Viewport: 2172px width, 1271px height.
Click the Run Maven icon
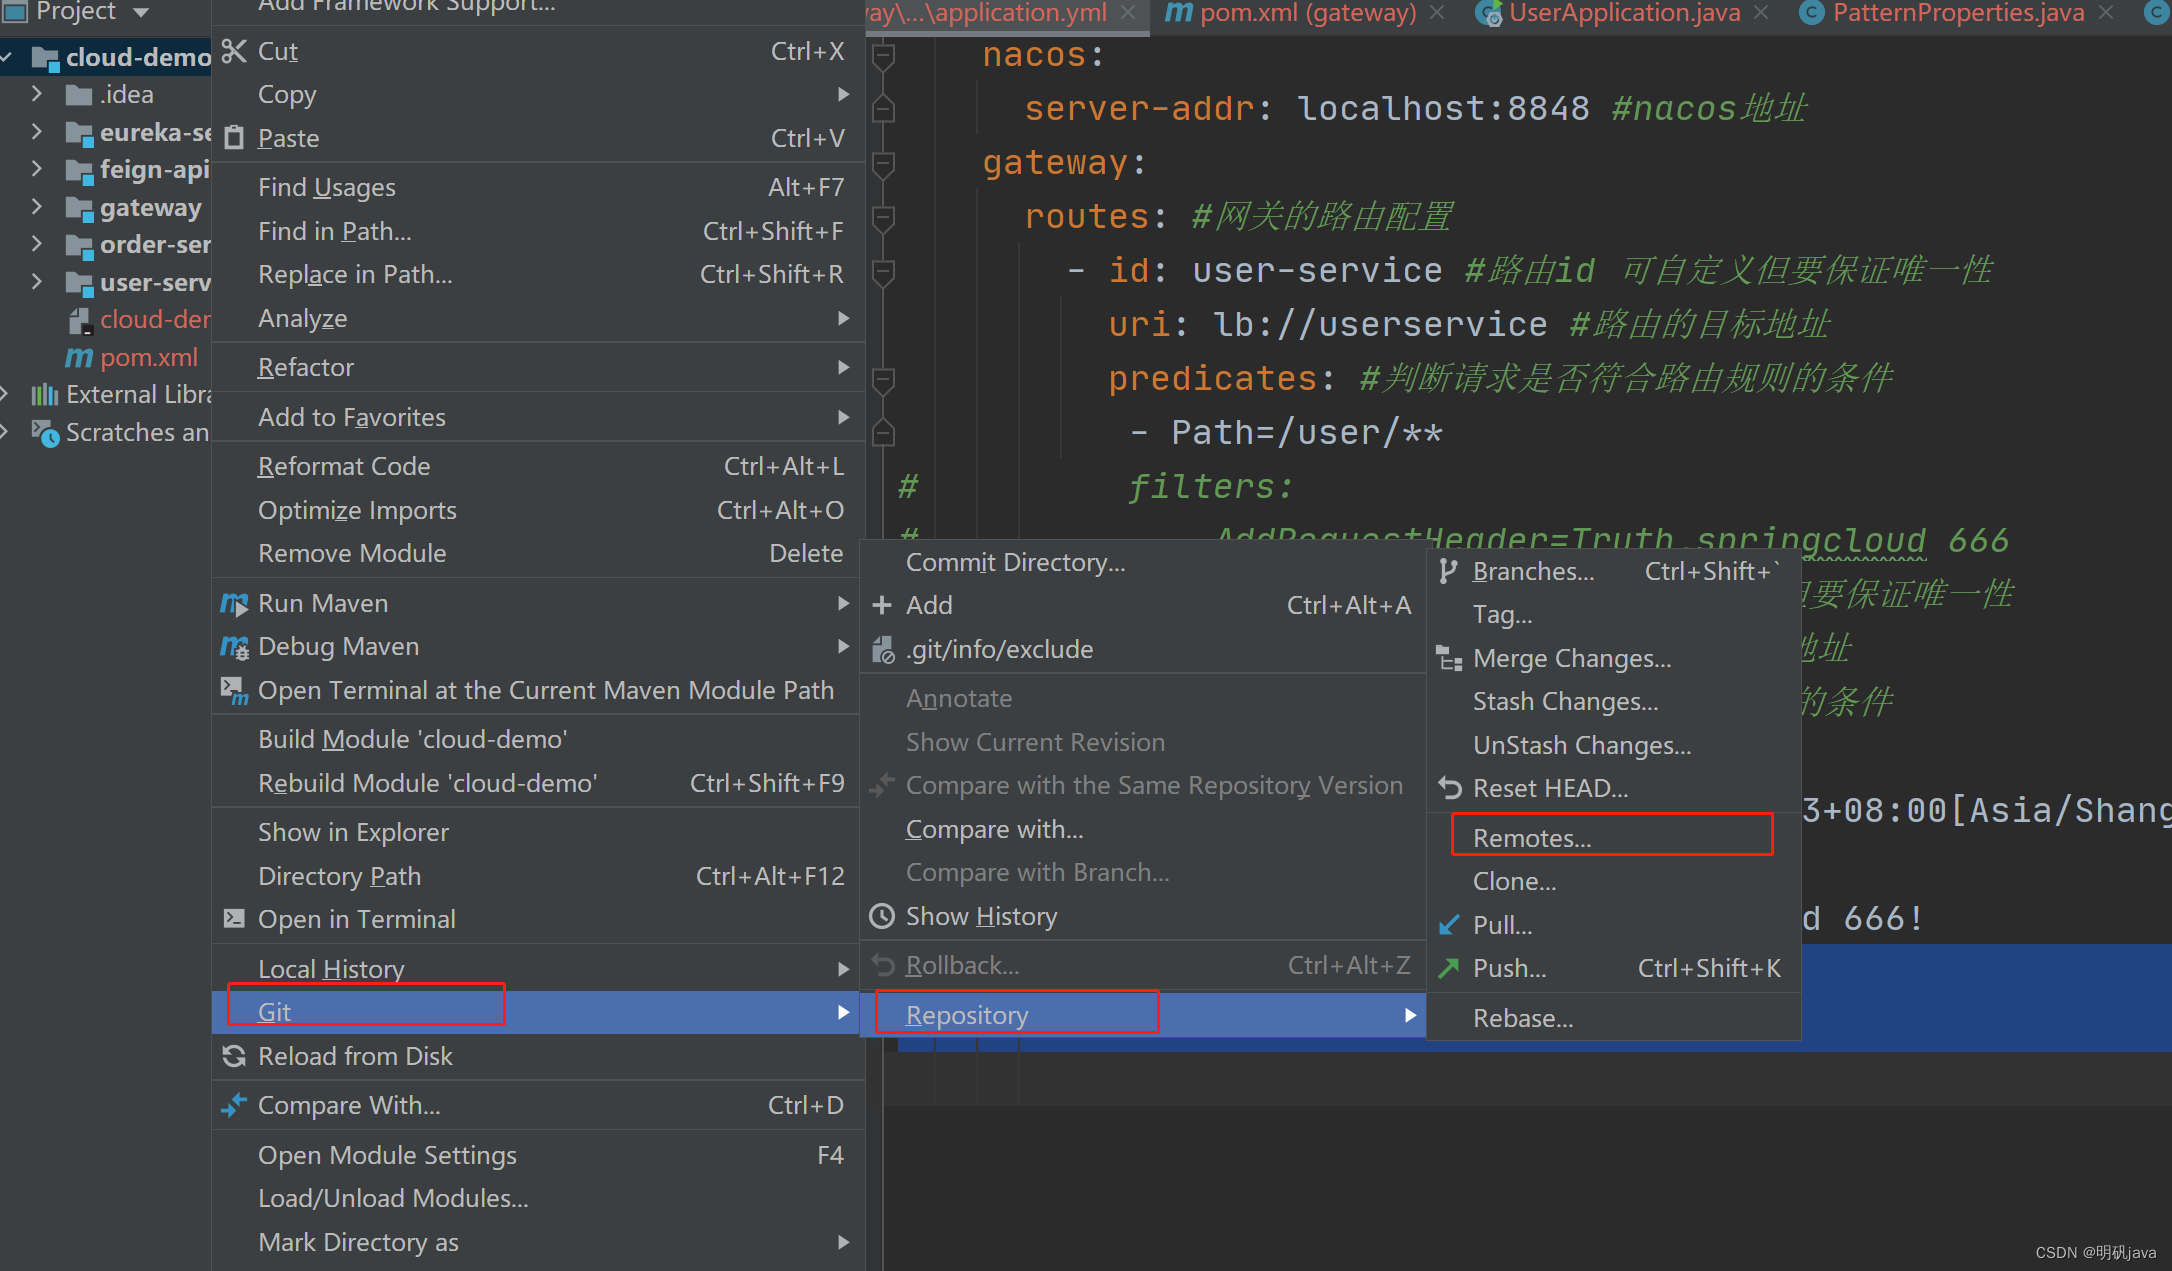[234, 604]
